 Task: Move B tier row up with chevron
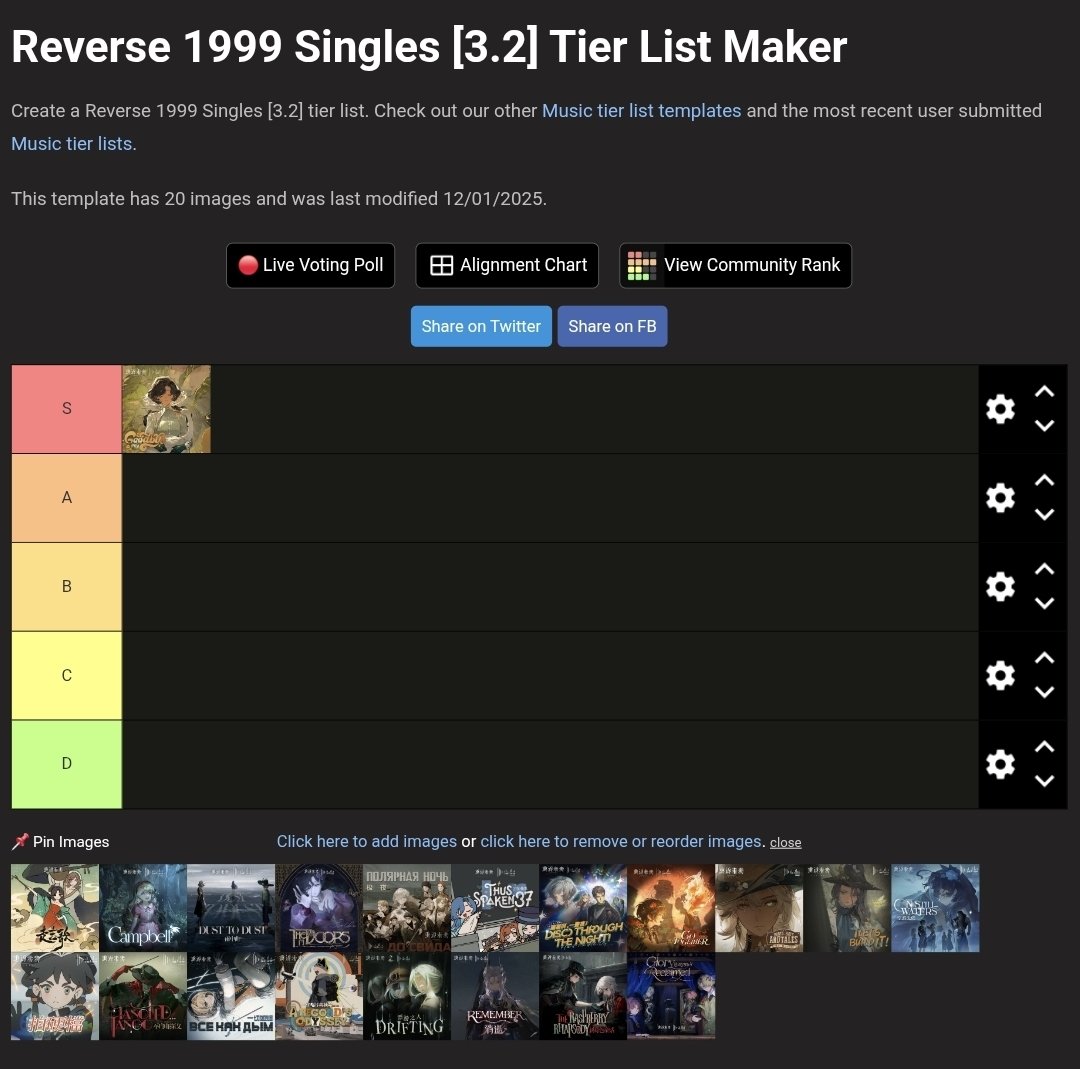(x=1044, y=569)
